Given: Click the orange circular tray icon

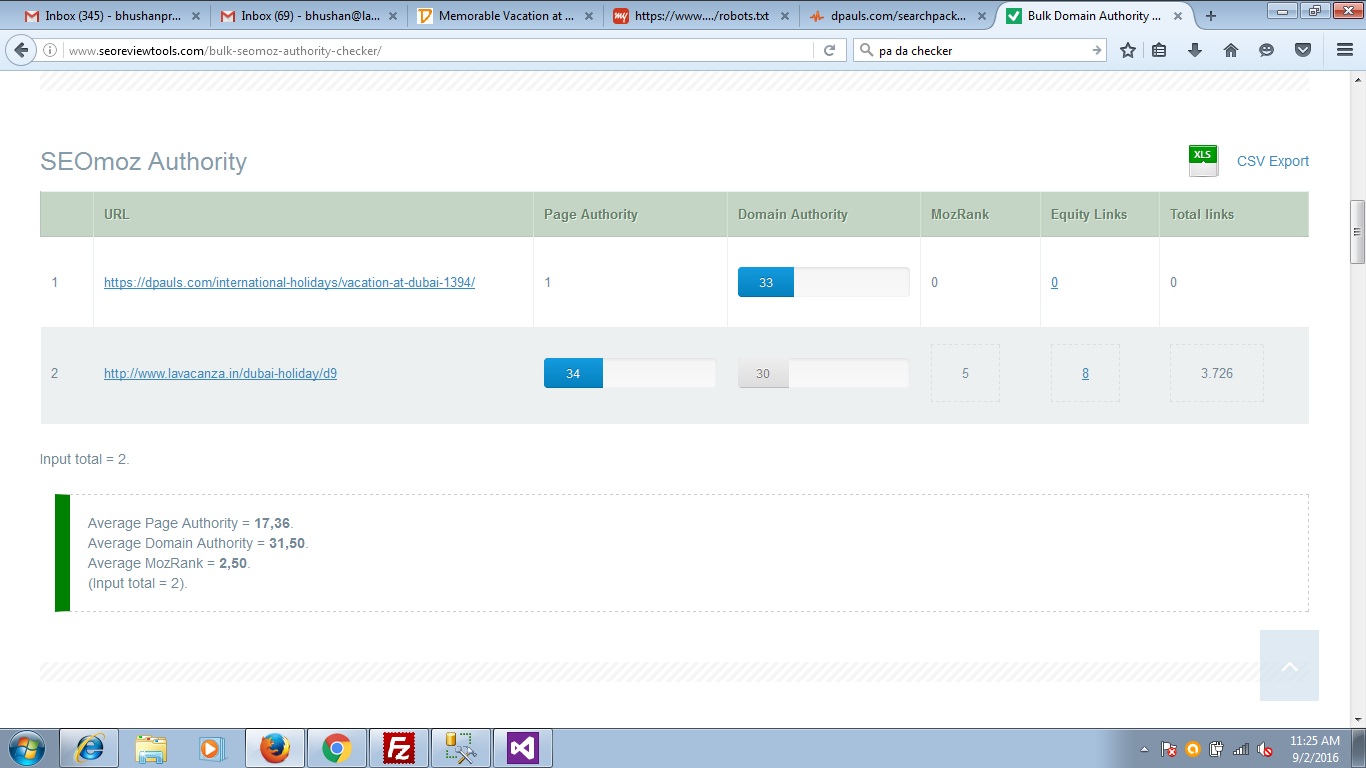Looking at the screenshot, I should tap(1192, 749).
